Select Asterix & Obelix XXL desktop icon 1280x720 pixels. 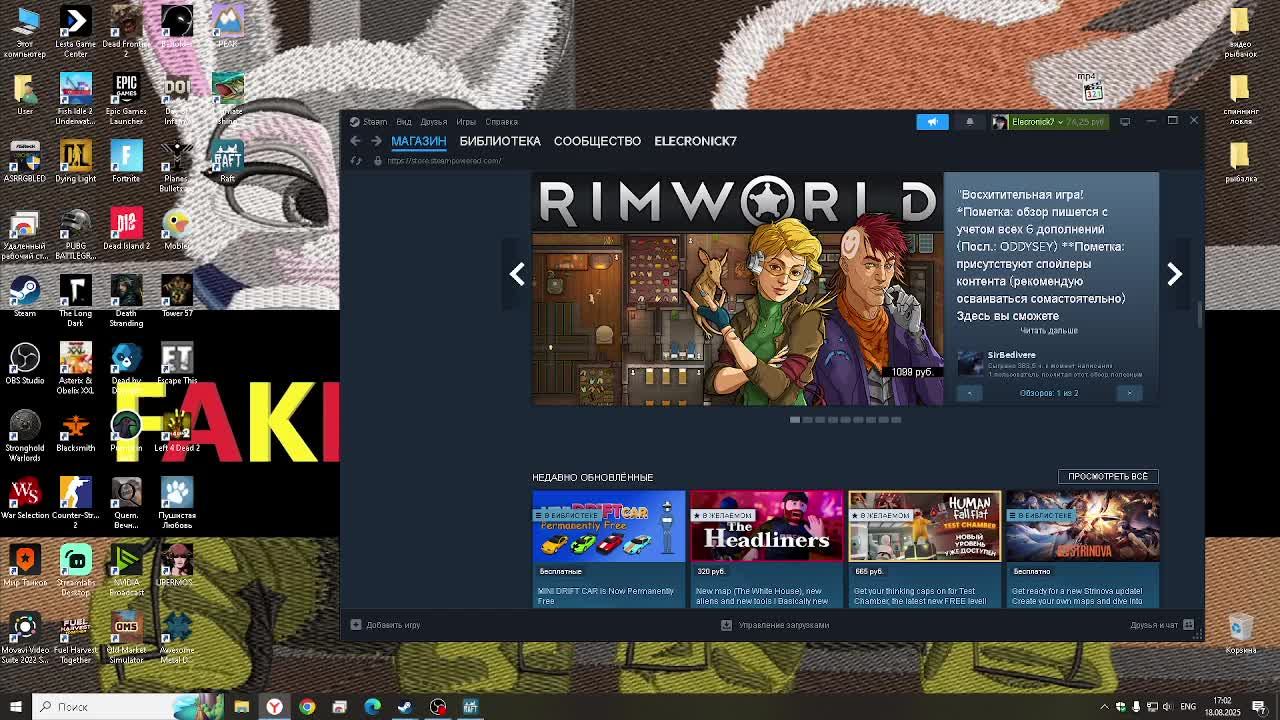click(x=76, y=368)
